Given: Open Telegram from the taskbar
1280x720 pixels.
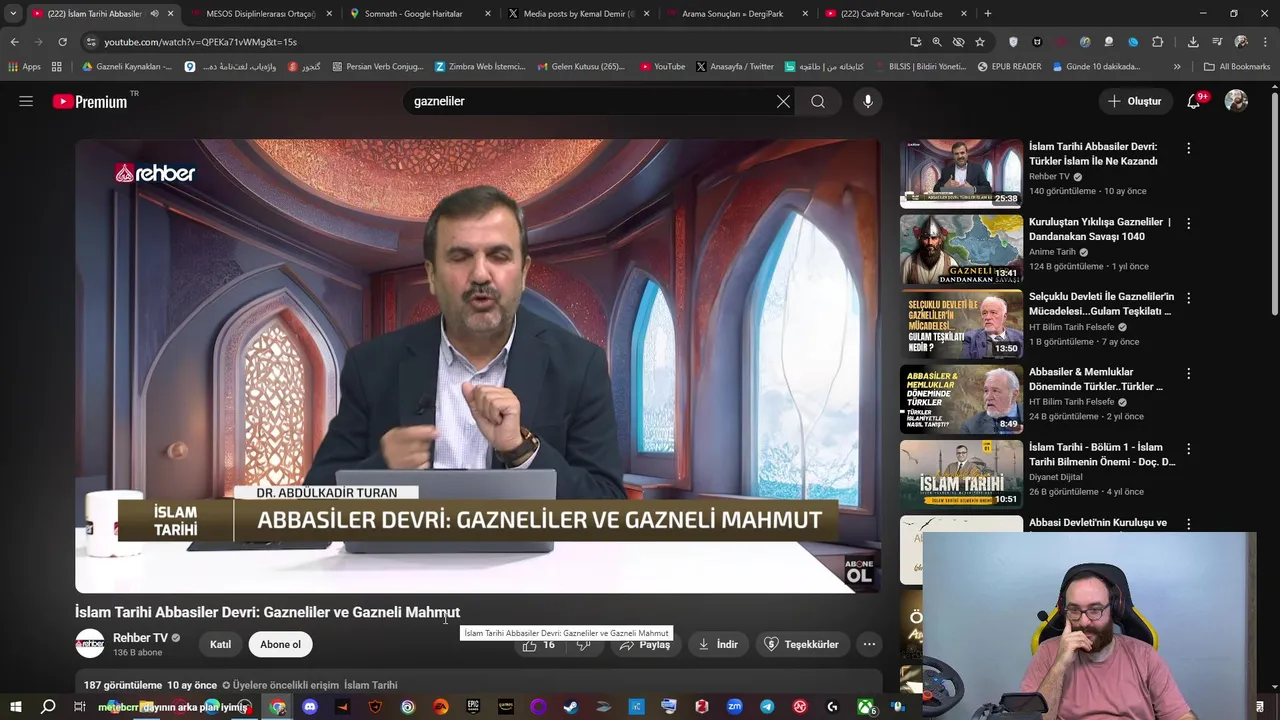Looking at the screenshot, I should click(767, 707).
